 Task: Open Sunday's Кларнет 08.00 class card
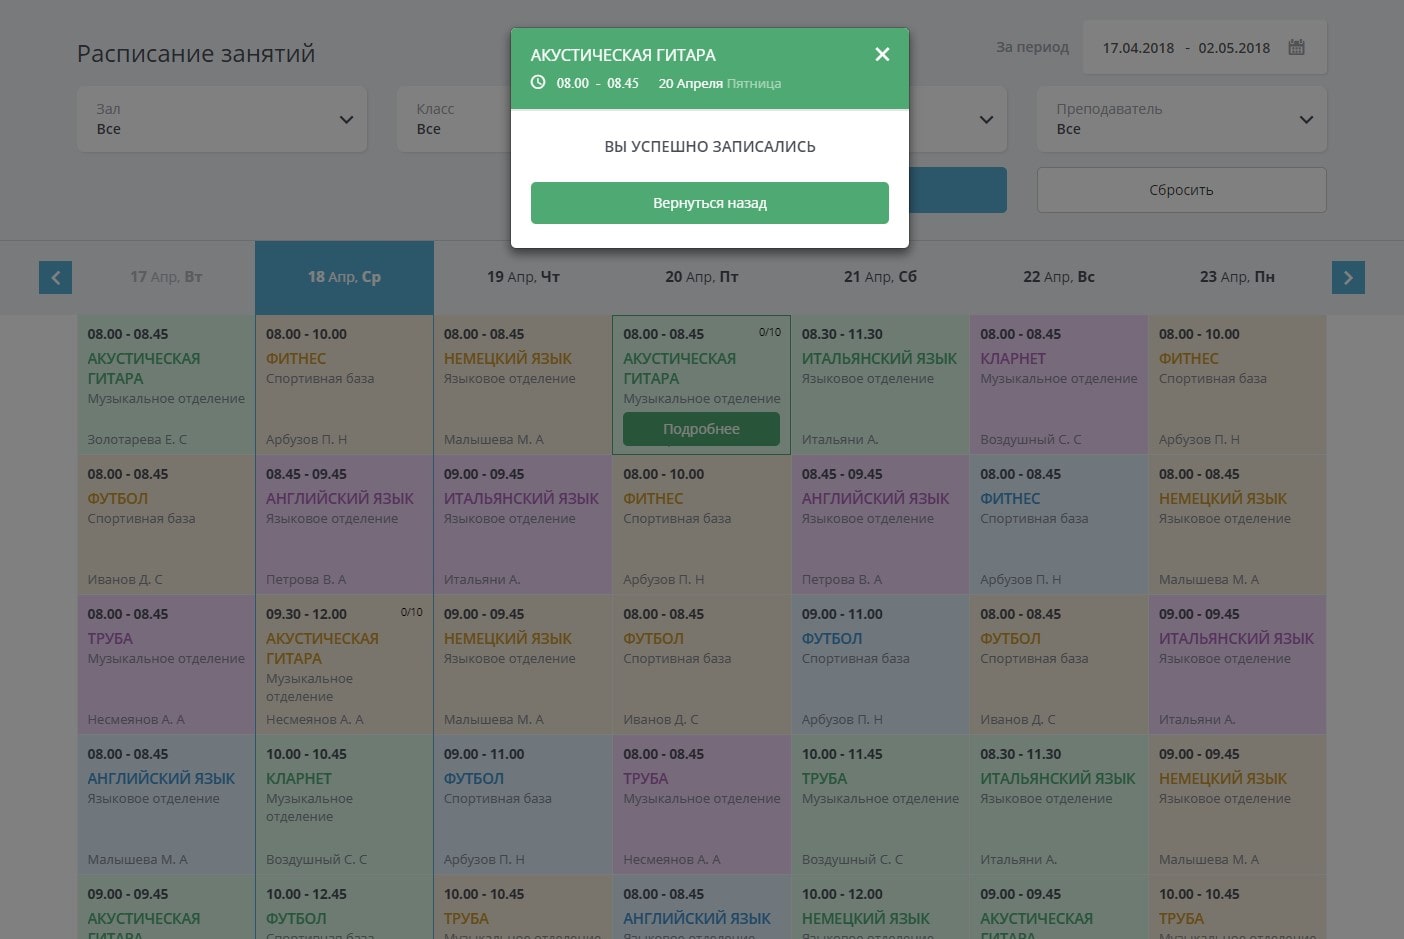[1058, 385]
